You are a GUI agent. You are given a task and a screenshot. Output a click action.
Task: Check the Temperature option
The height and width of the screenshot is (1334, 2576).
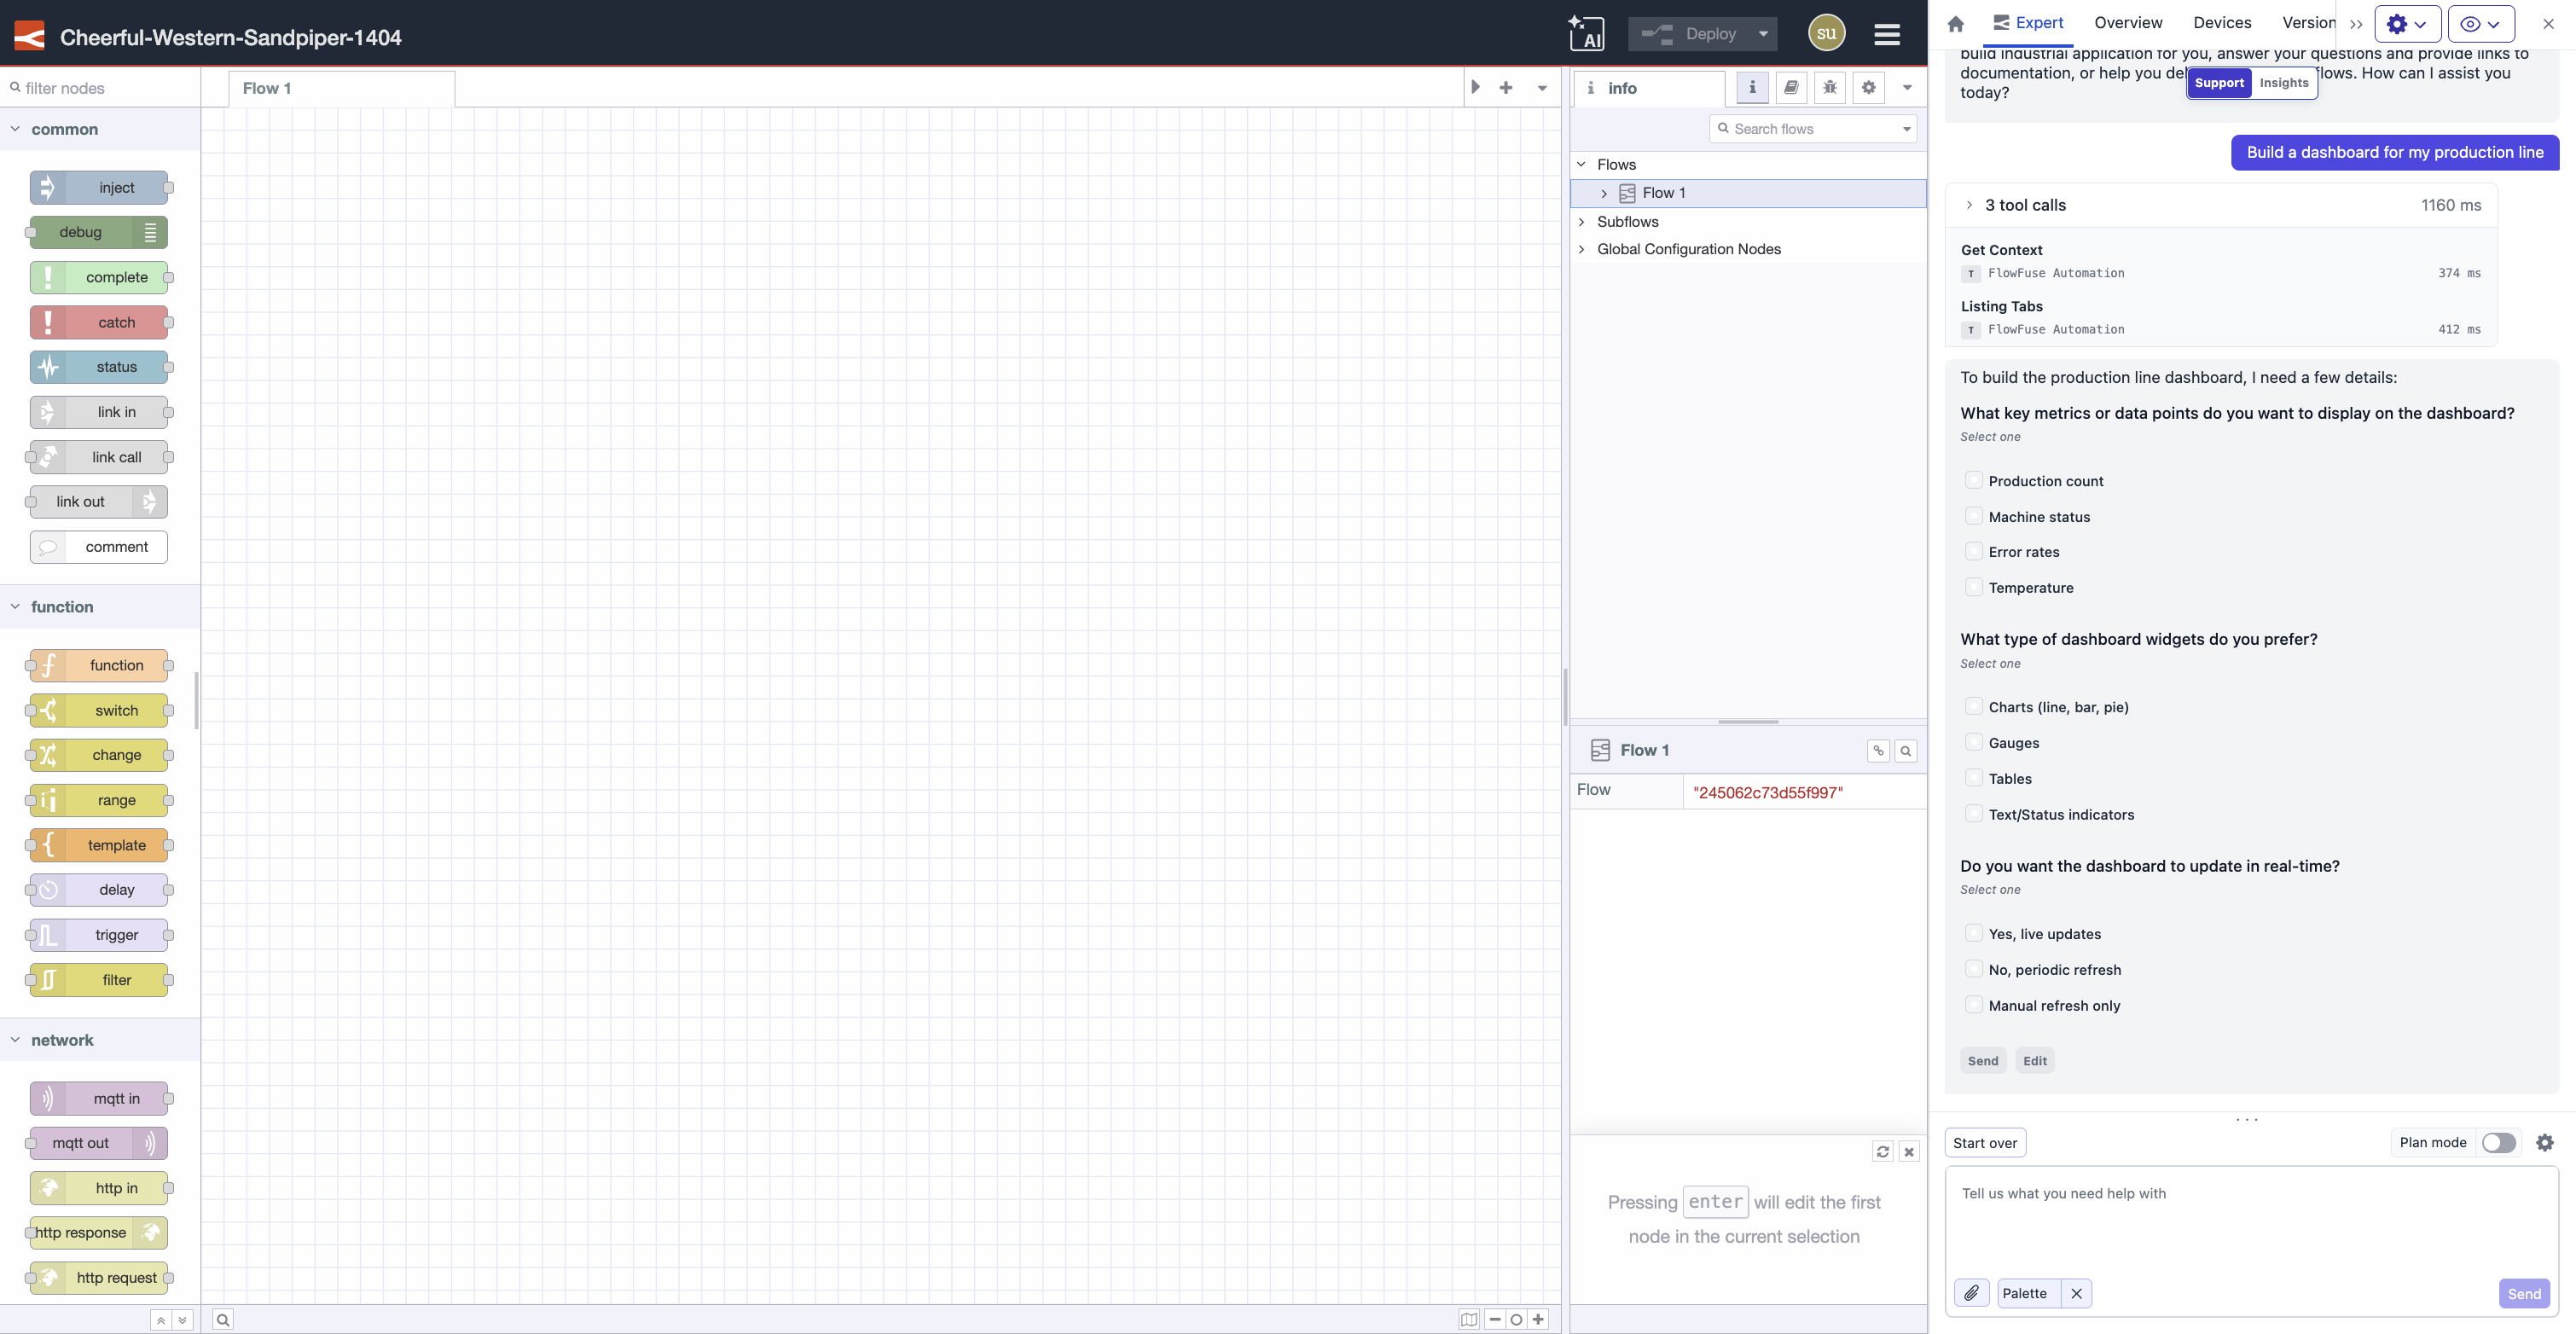tap(1974, 587)
